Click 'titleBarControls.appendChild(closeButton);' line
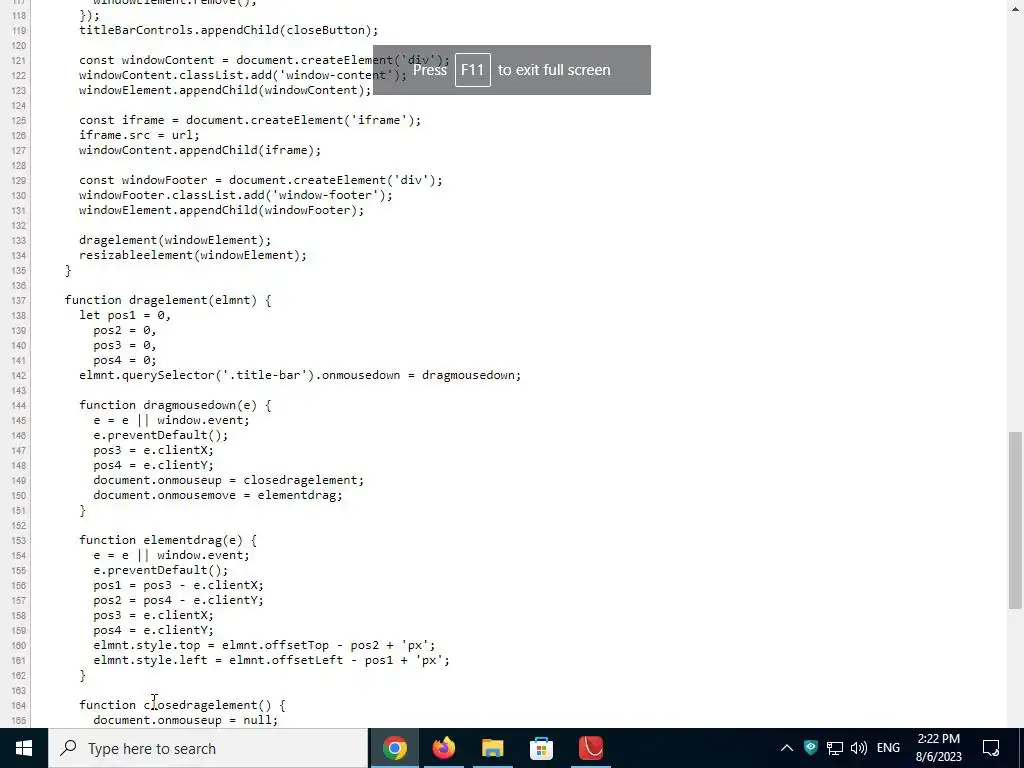Viewport: 1024px width, 768px height. tap(229, 30)
